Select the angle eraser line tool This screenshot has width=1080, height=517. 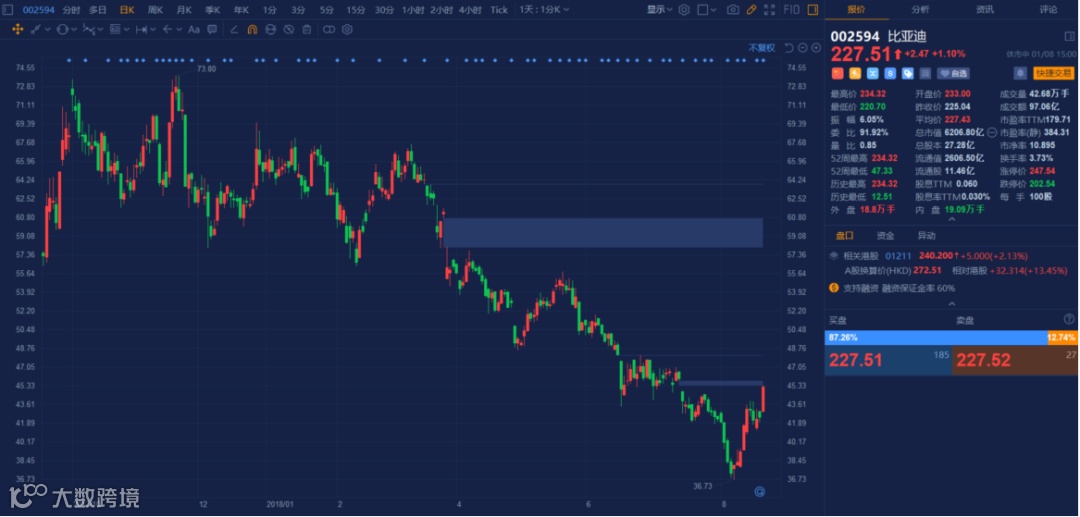click(234, 30)
